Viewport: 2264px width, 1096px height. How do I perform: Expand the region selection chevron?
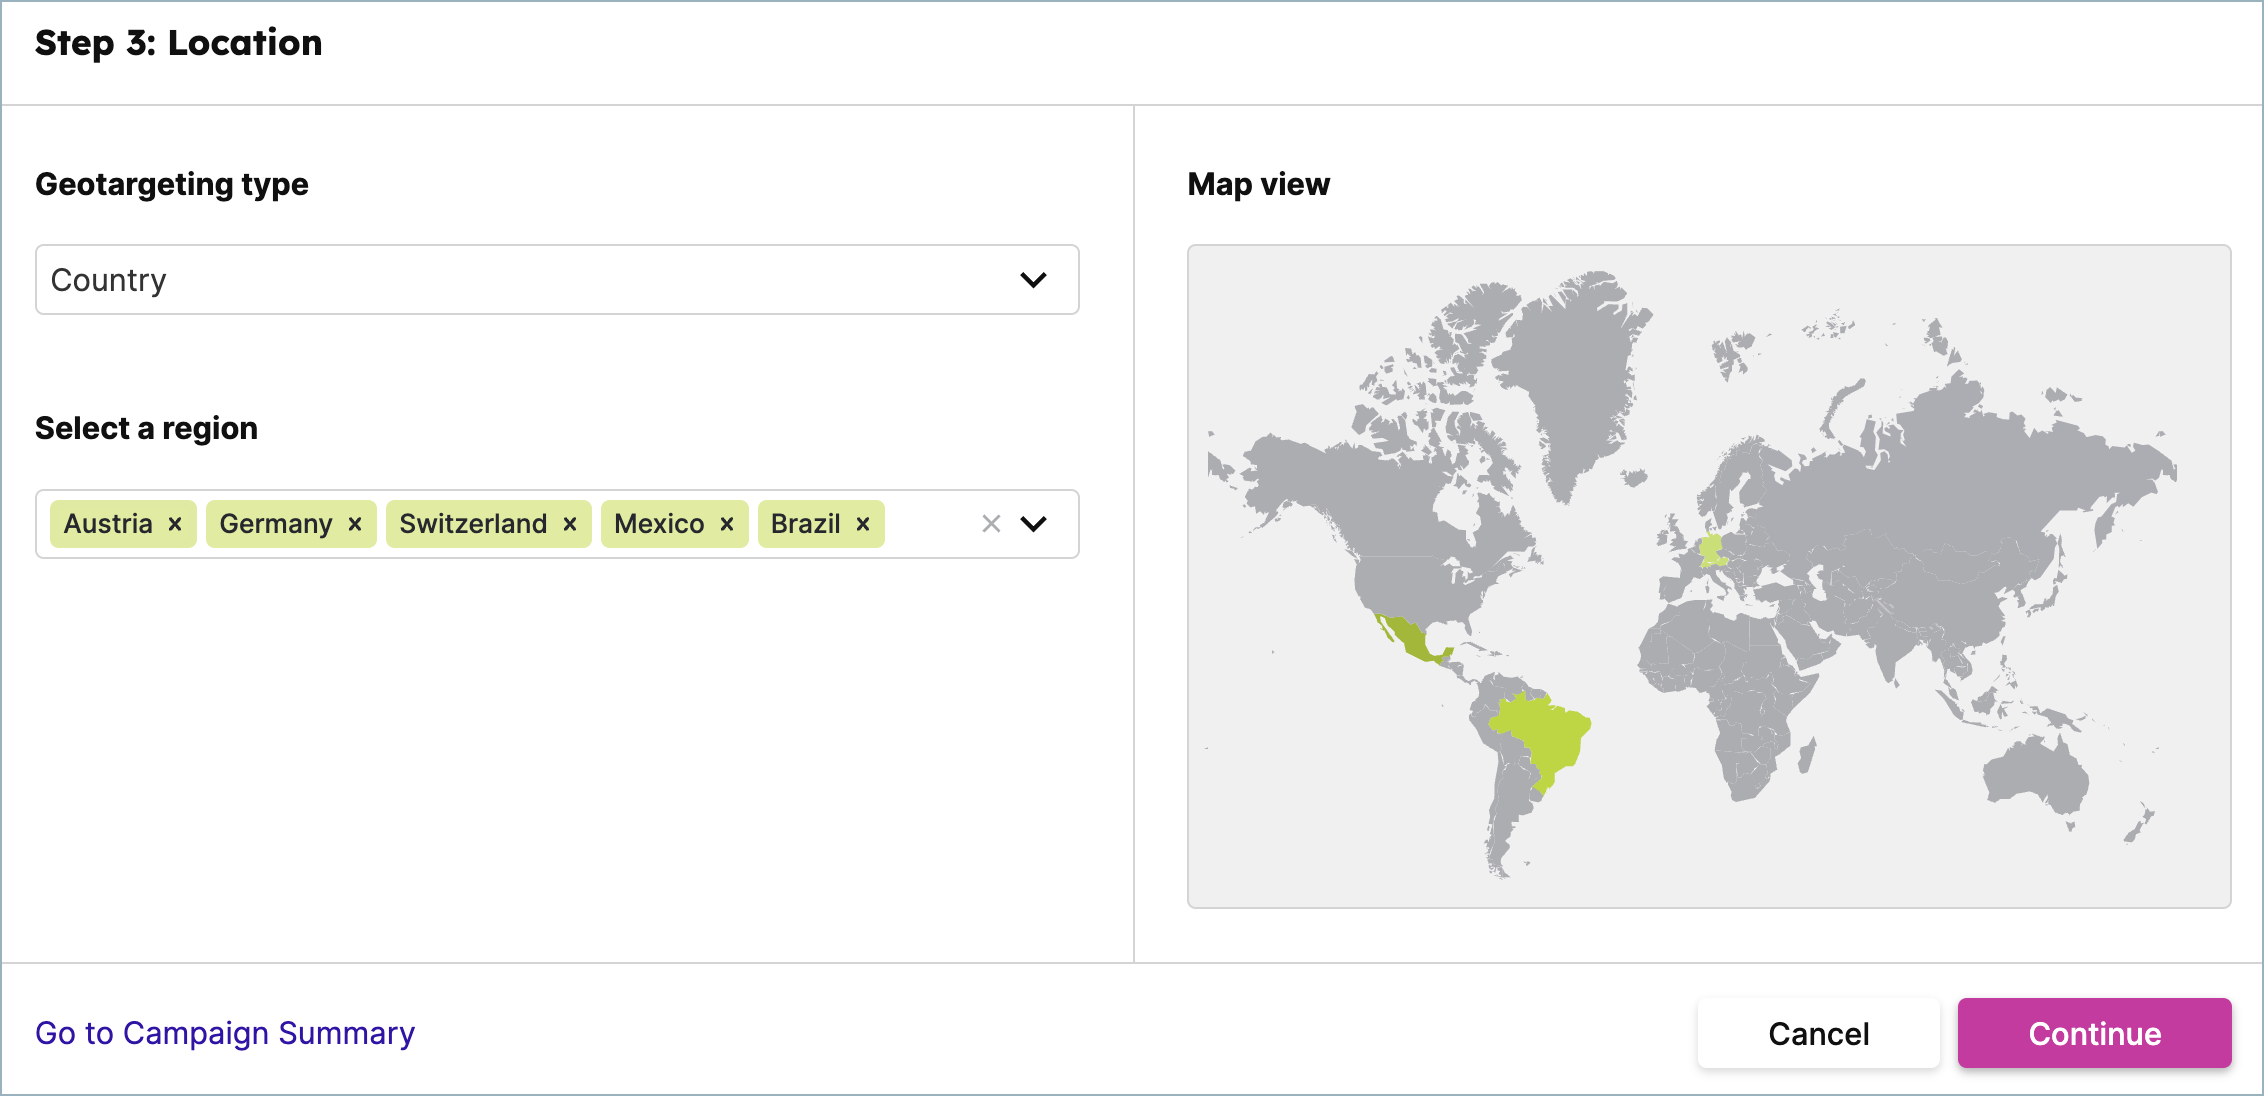point(1033,524)
